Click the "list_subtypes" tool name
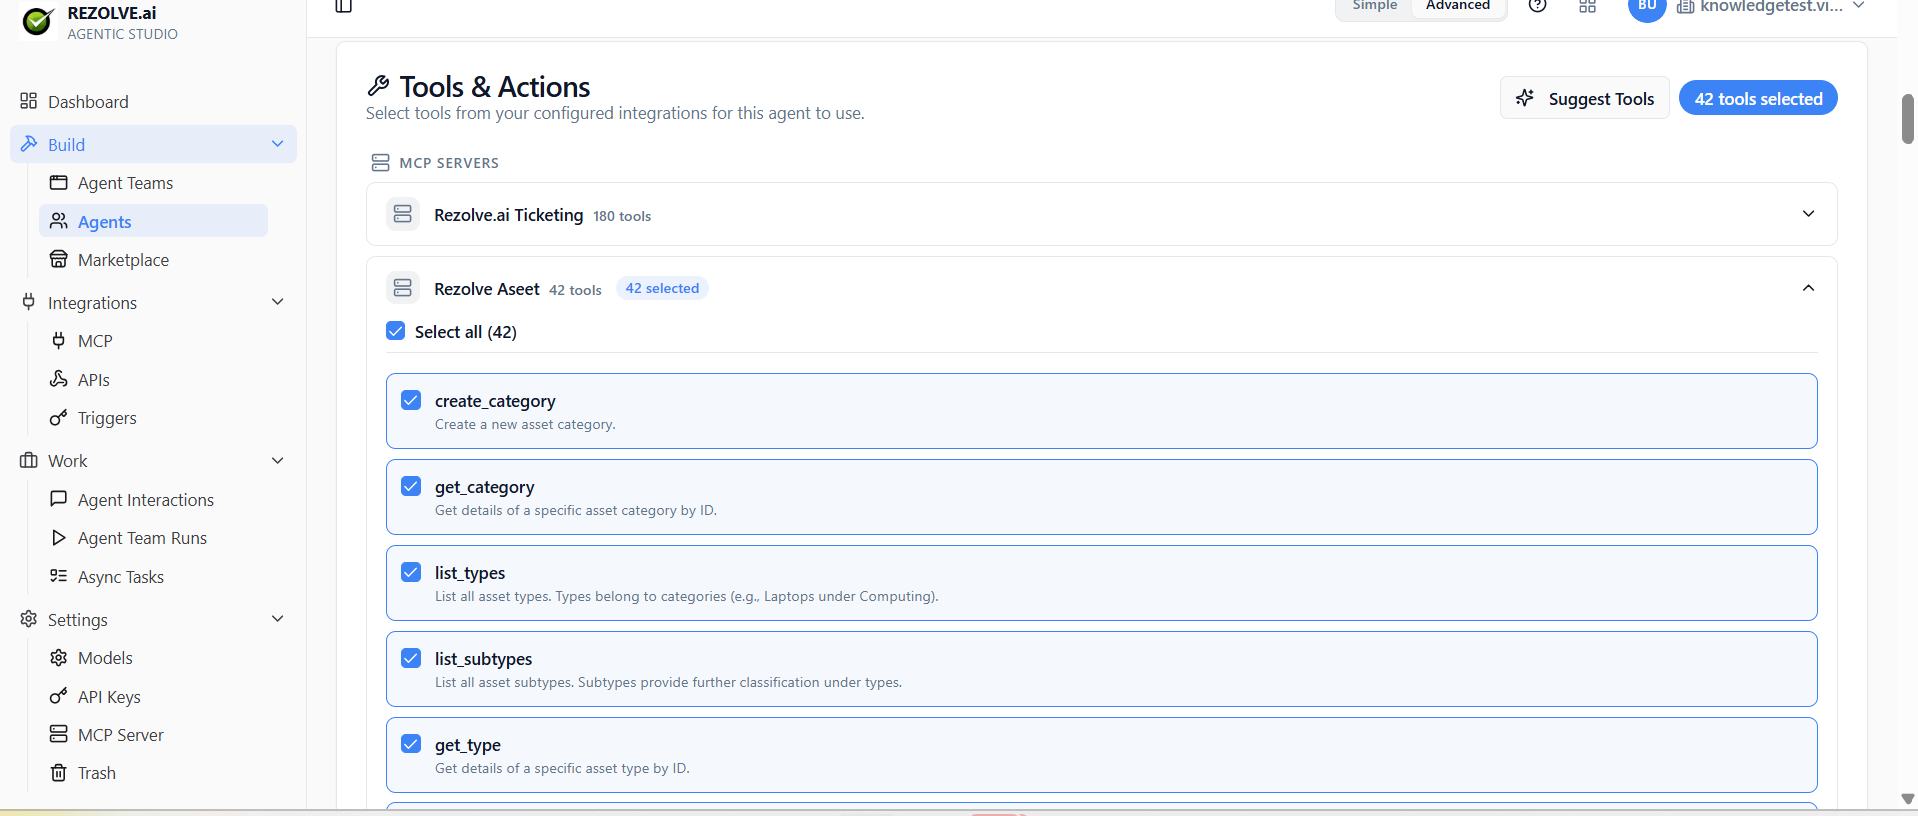 pyautogui.click(x=483, y=659)
